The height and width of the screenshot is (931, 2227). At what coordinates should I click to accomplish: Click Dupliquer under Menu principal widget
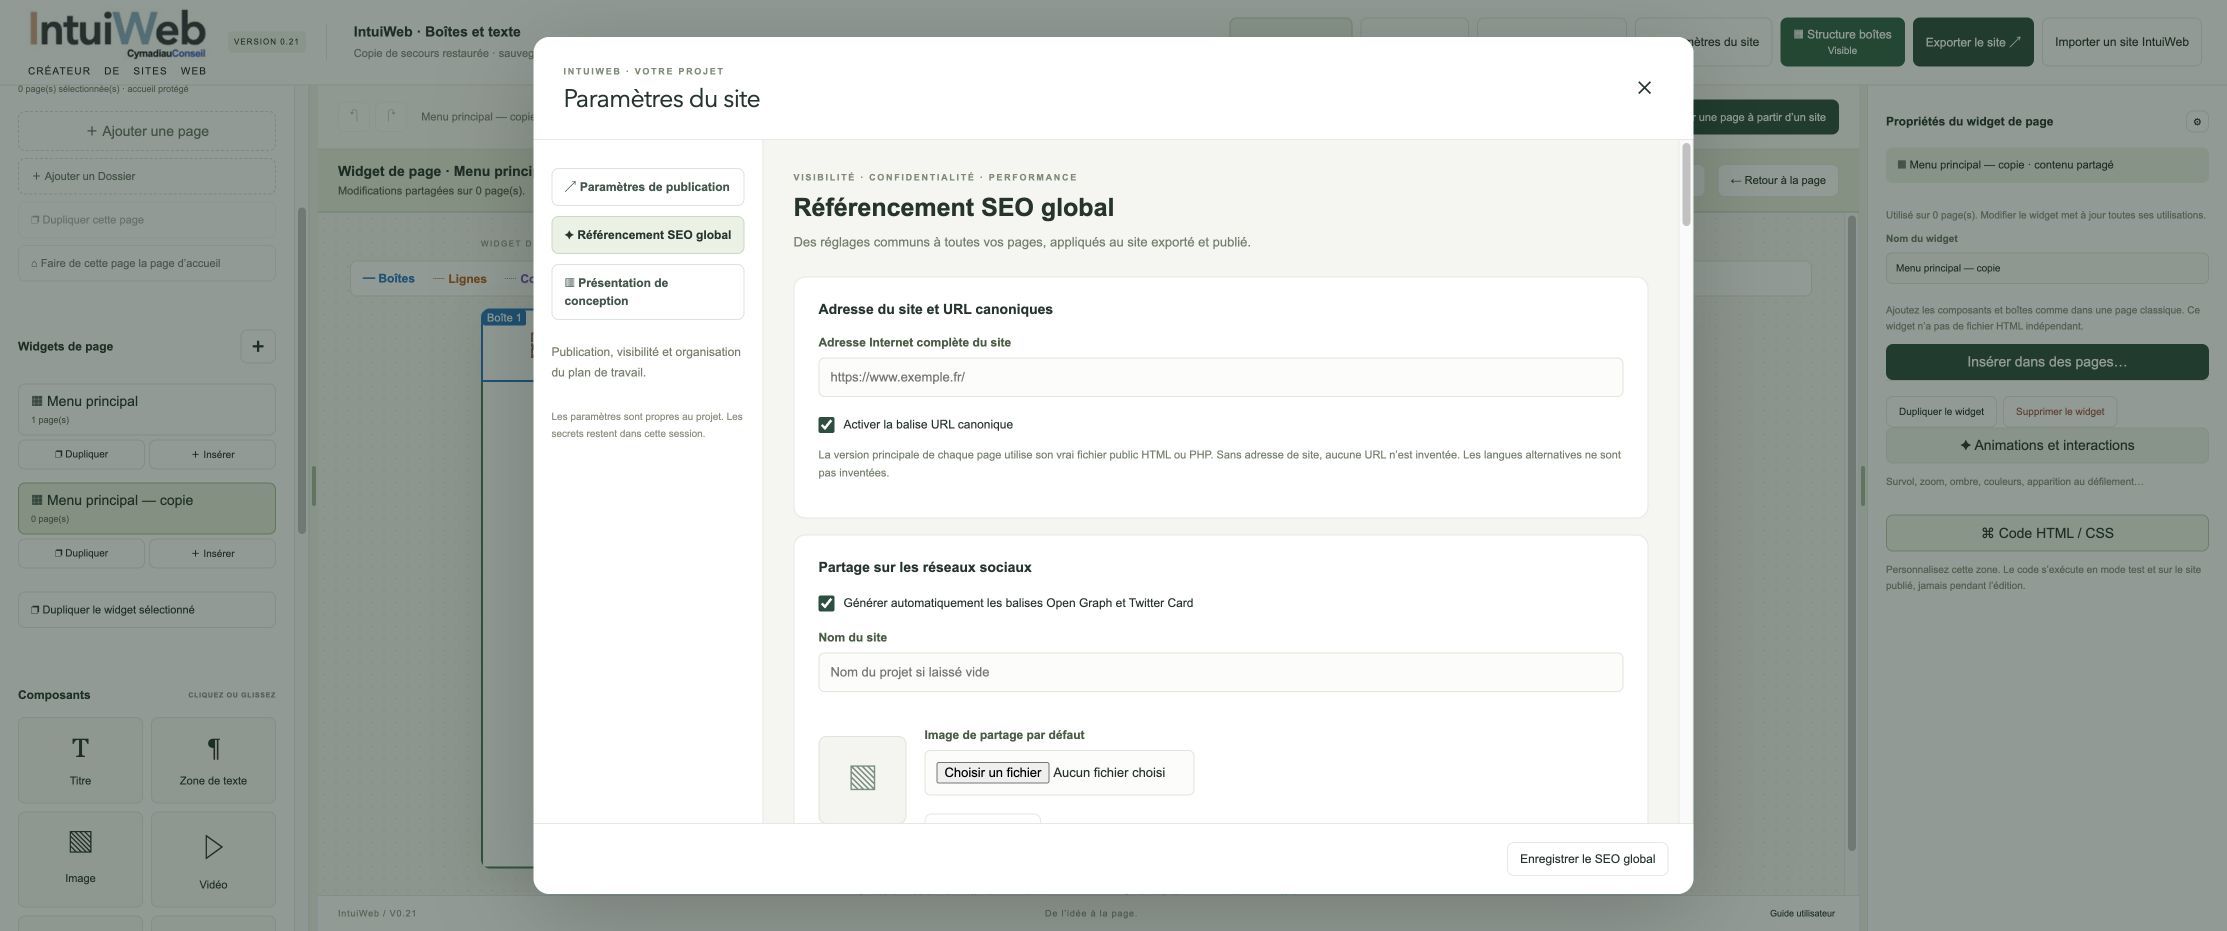pos(82,454)
